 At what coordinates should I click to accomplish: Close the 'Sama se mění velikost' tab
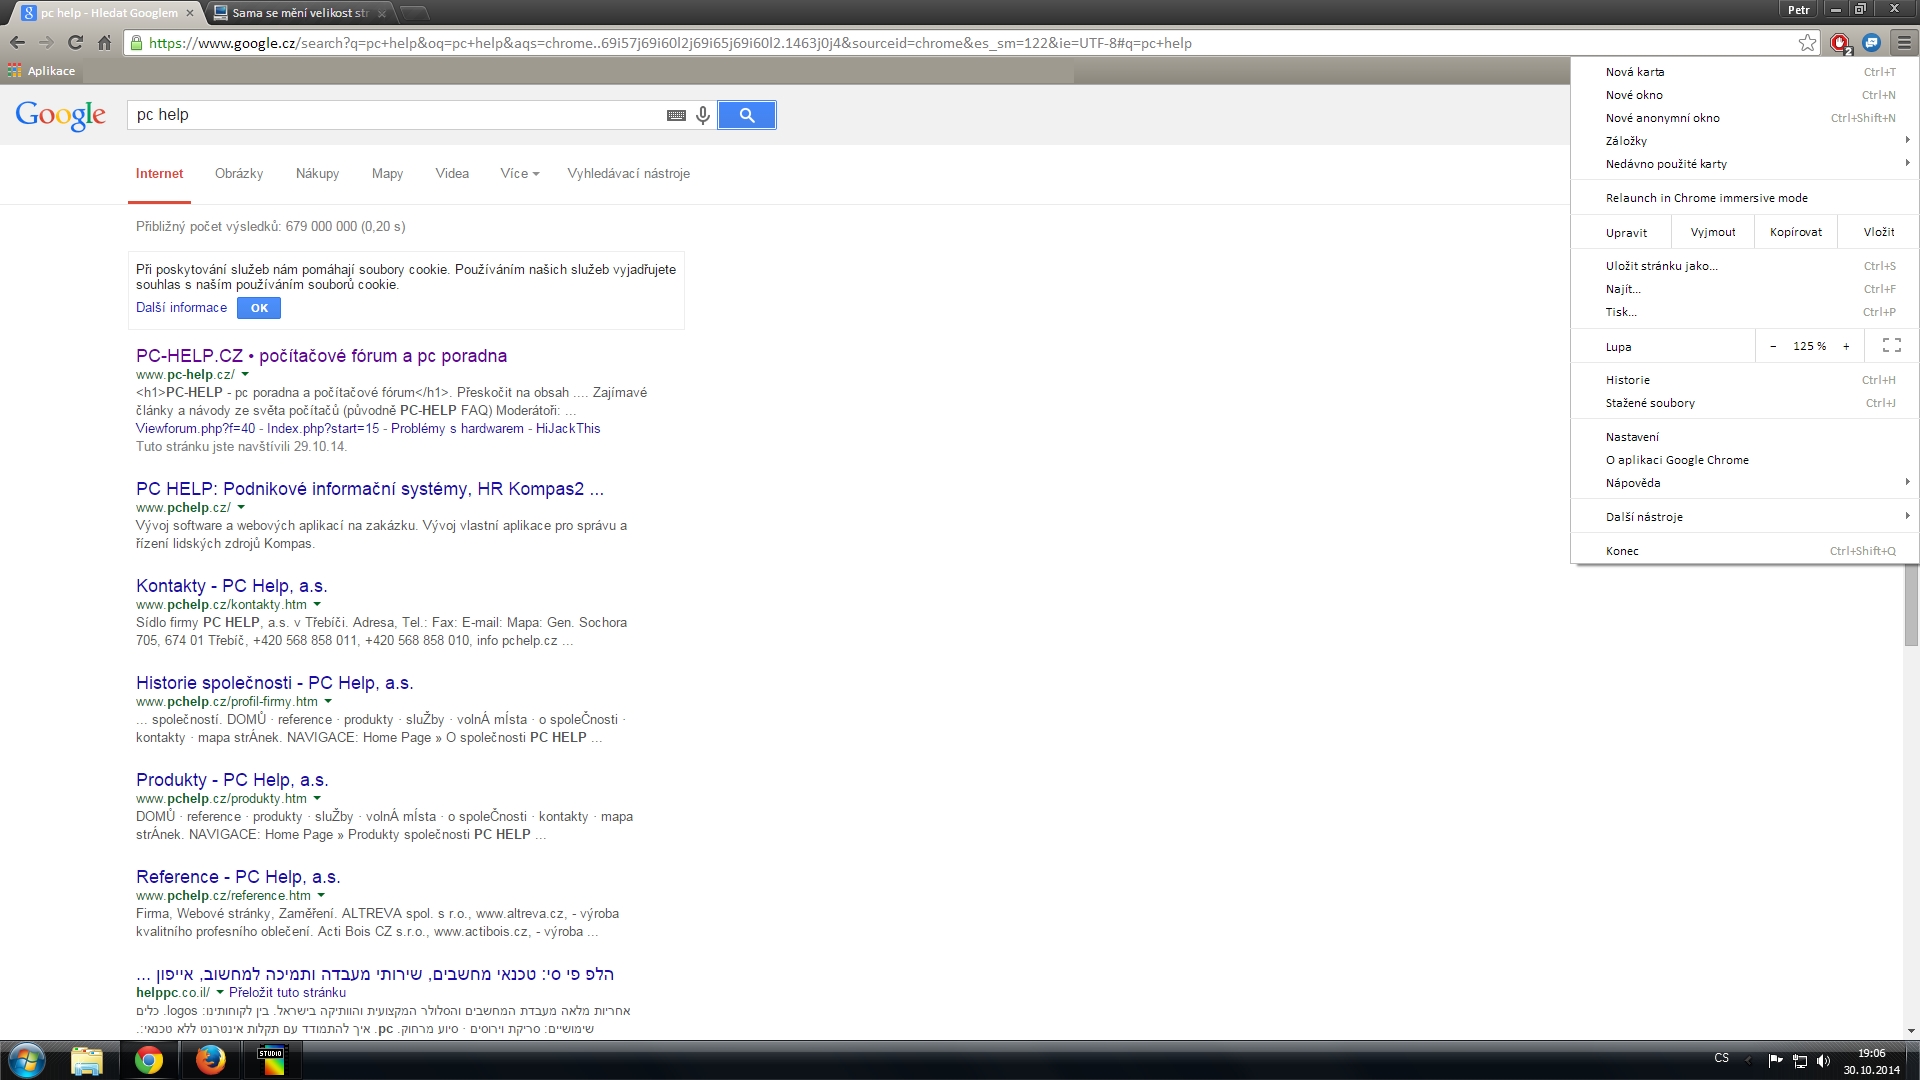(382, 13)
